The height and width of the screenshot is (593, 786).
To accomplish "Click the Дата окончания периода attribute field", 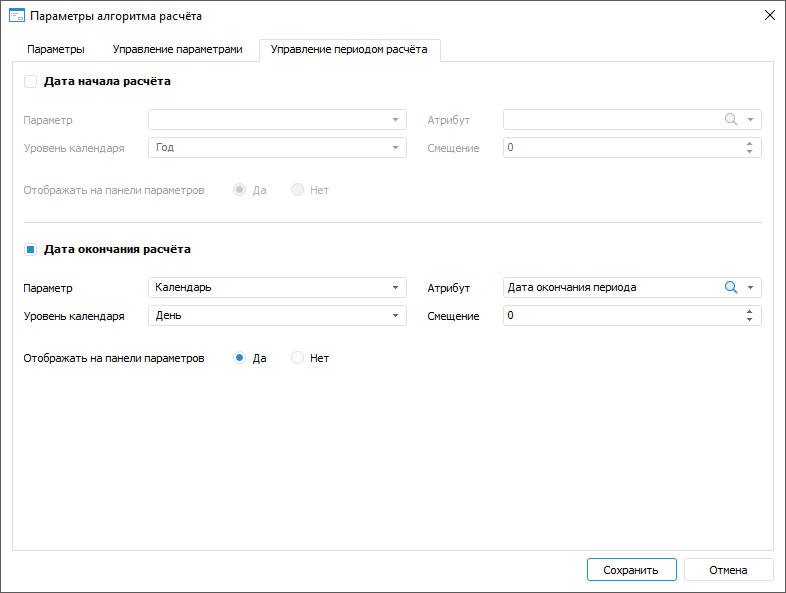I will point(610,287).
